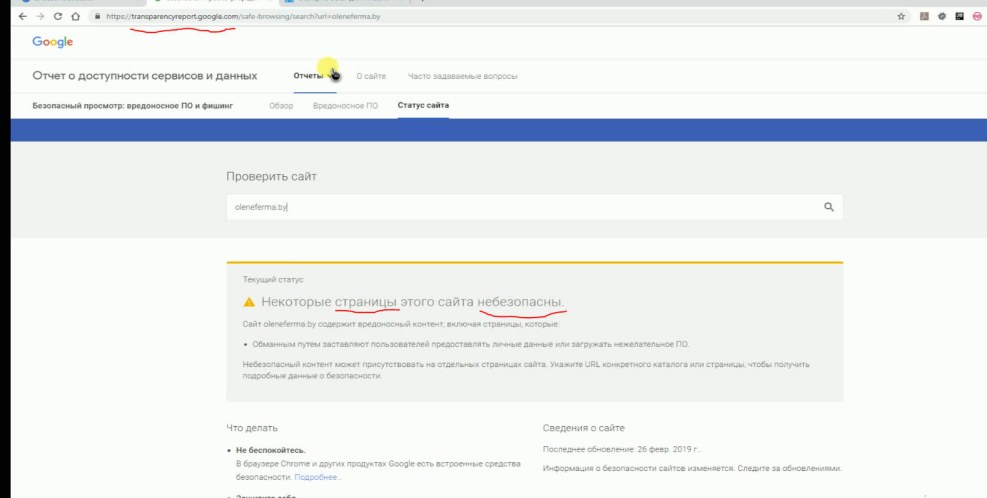
Task: Click the padlock site security icon
Action: 97,17
